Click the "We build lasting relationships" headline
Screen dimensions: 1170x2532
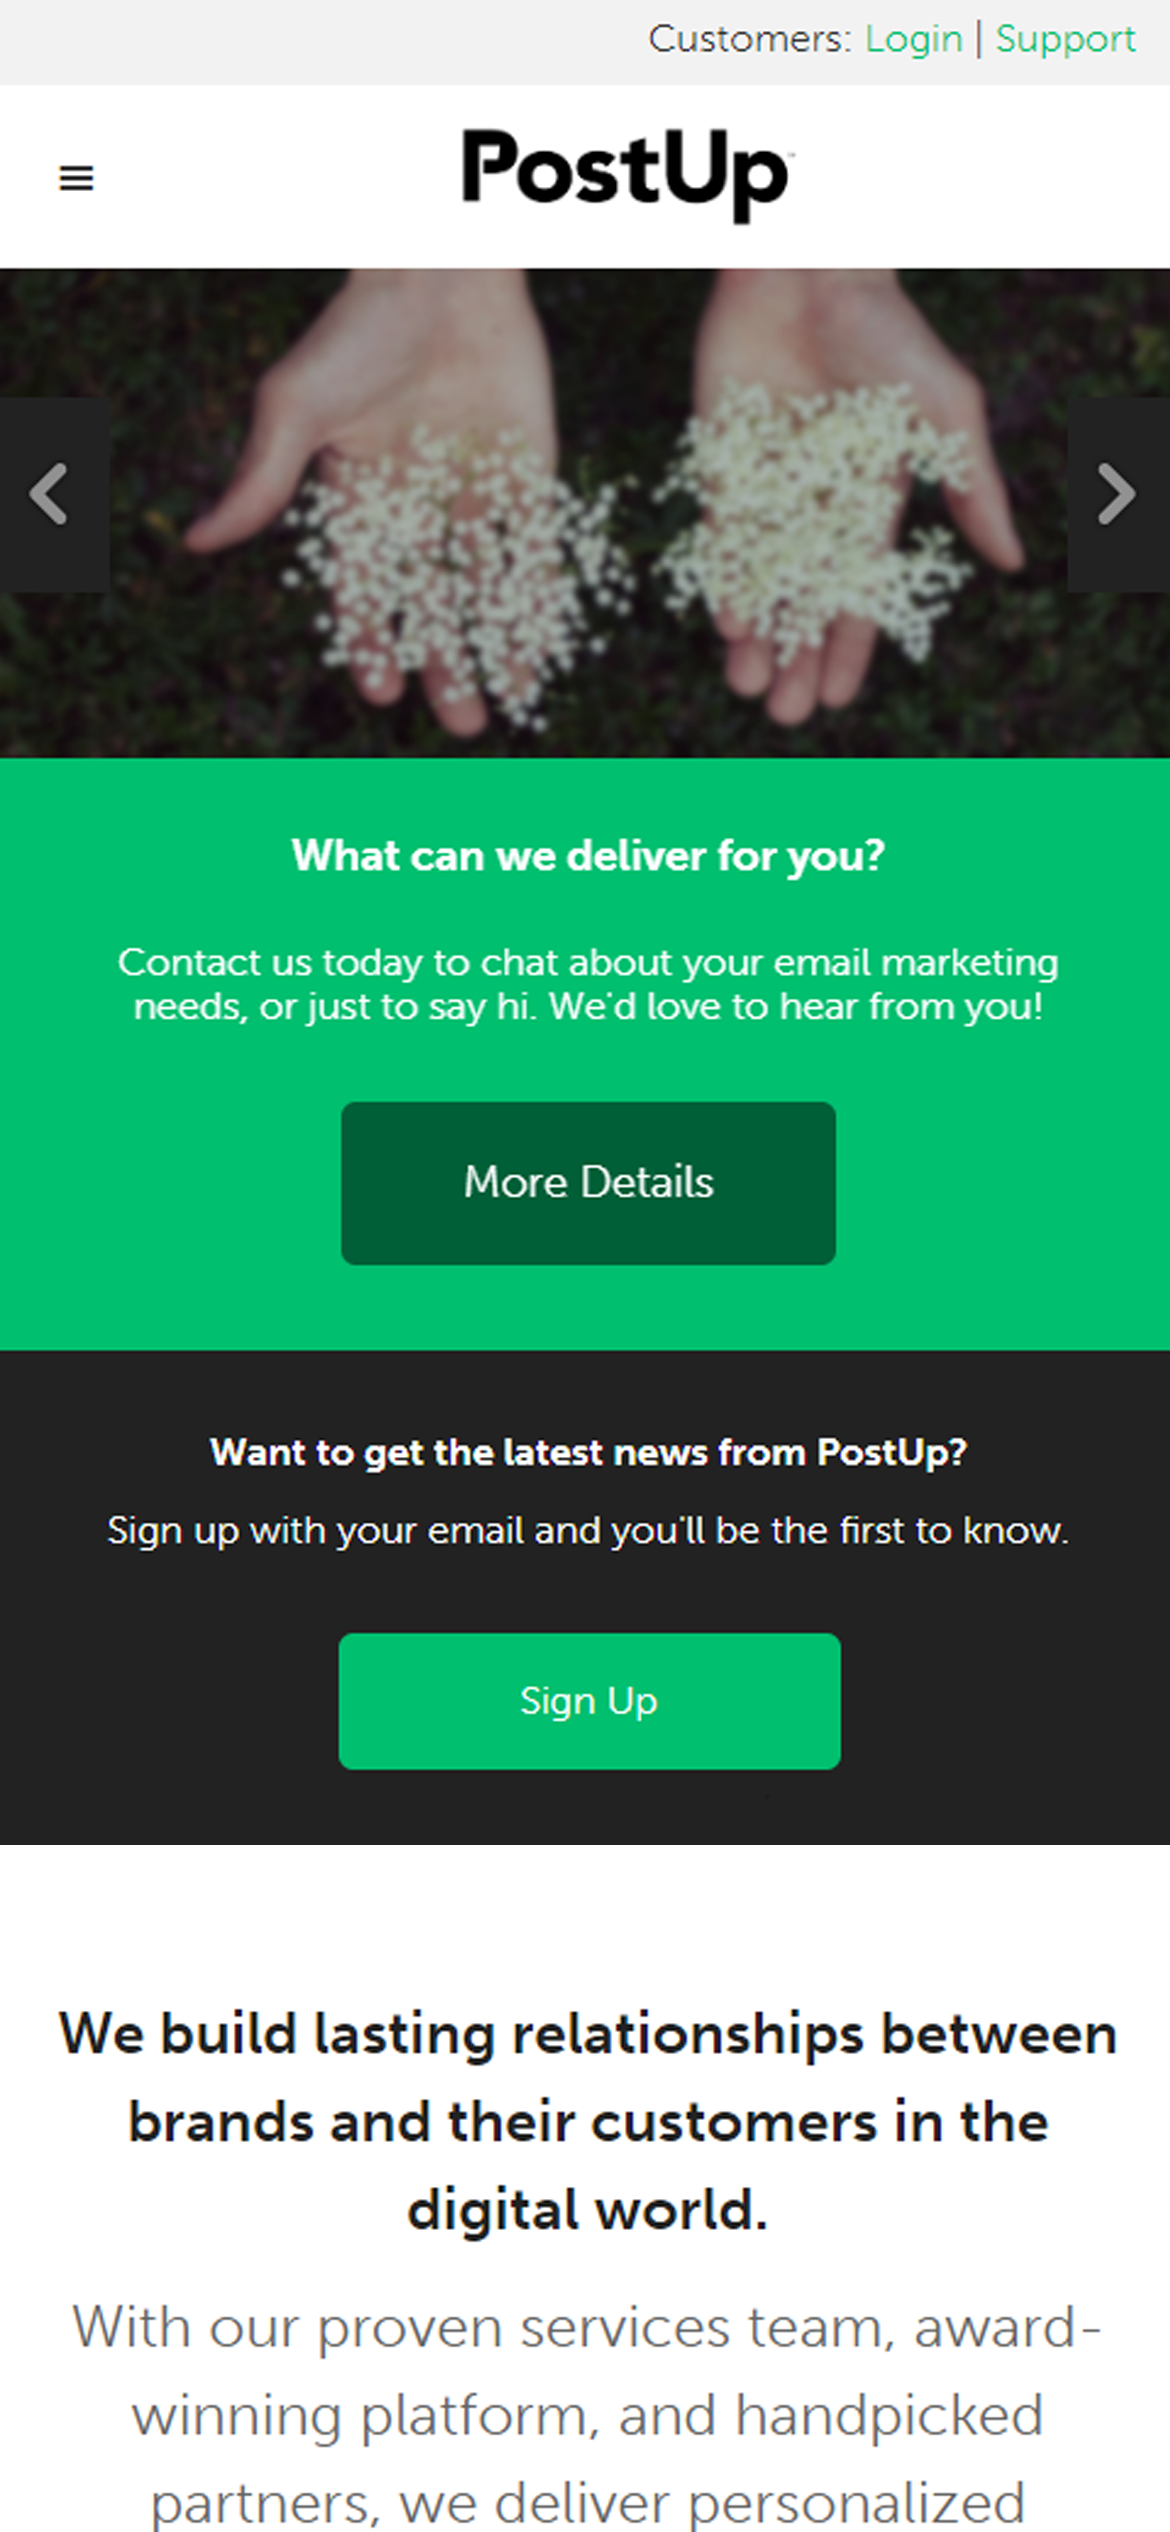pos(588,2121)
